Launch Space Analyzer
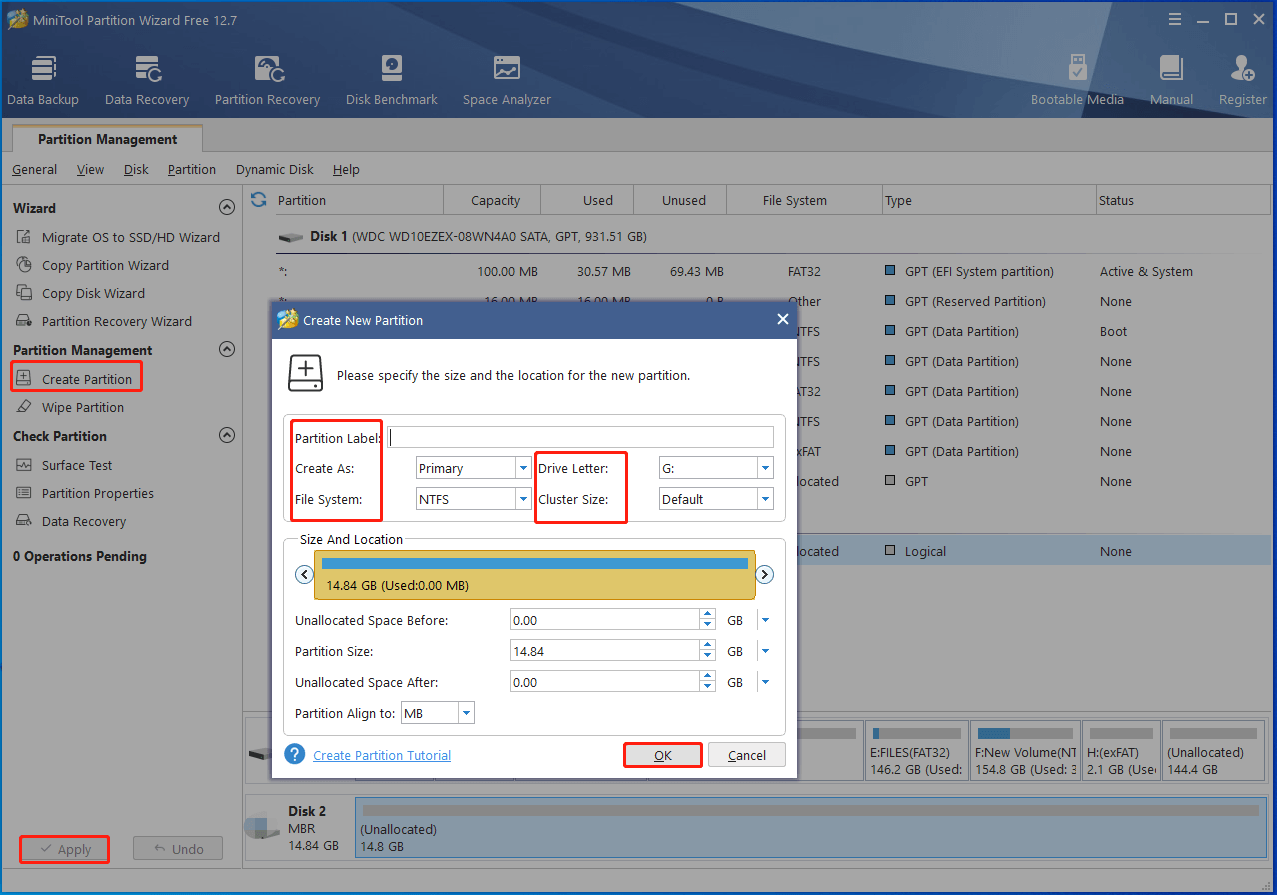 [506, 78]
